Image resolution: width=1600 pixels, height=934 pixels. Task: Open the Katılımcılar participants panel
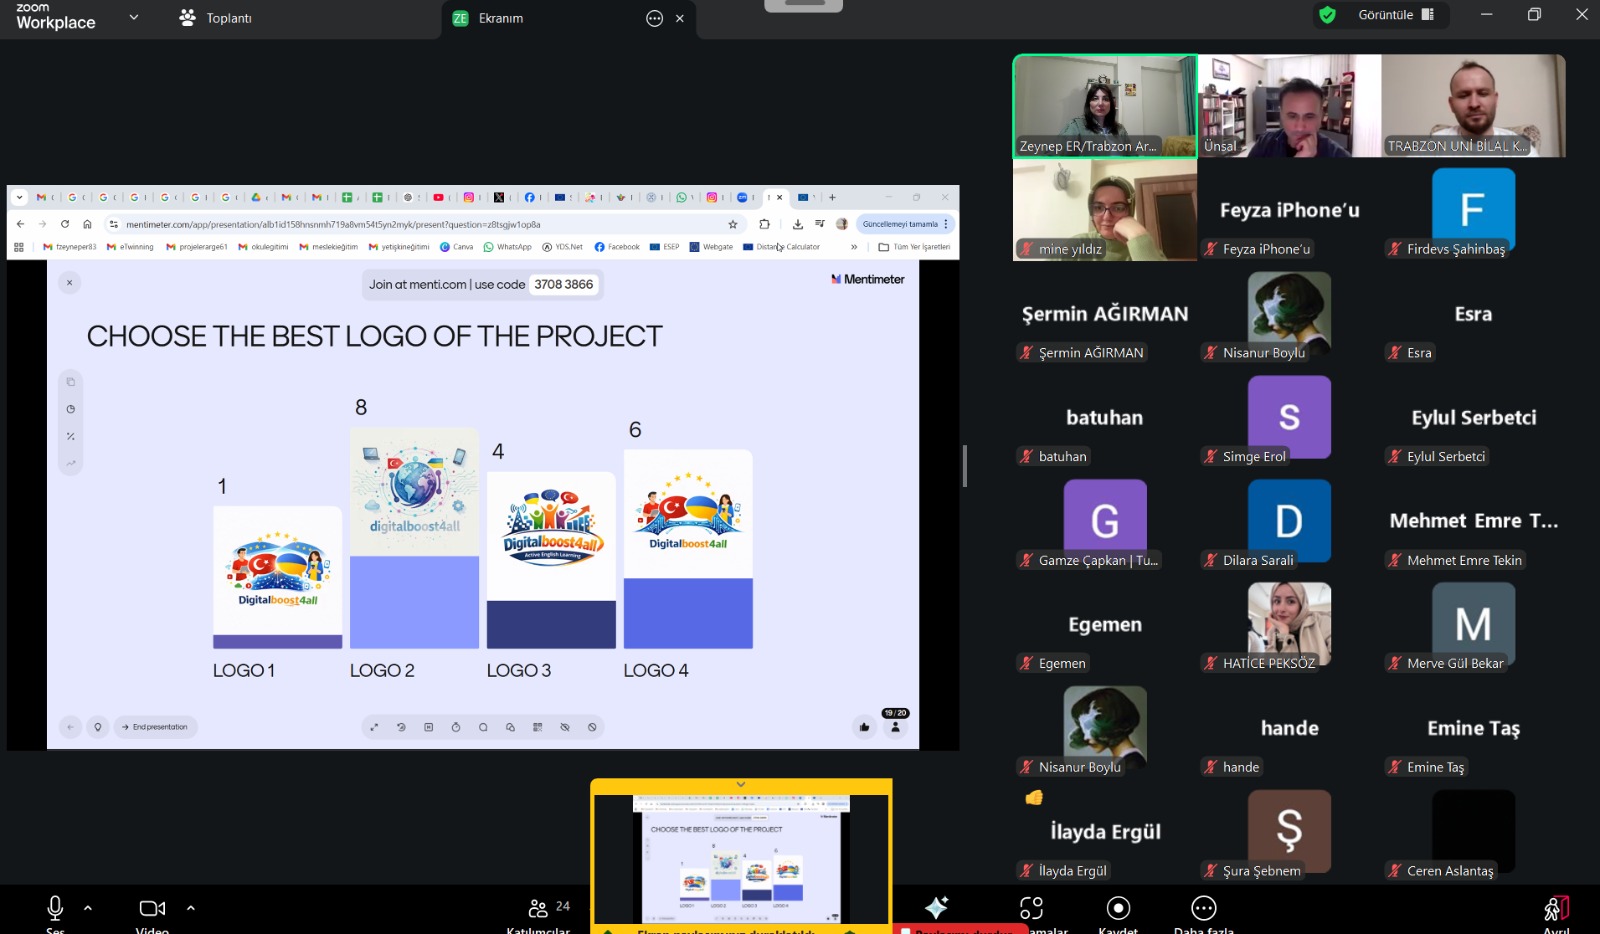(x=539, y=908)
